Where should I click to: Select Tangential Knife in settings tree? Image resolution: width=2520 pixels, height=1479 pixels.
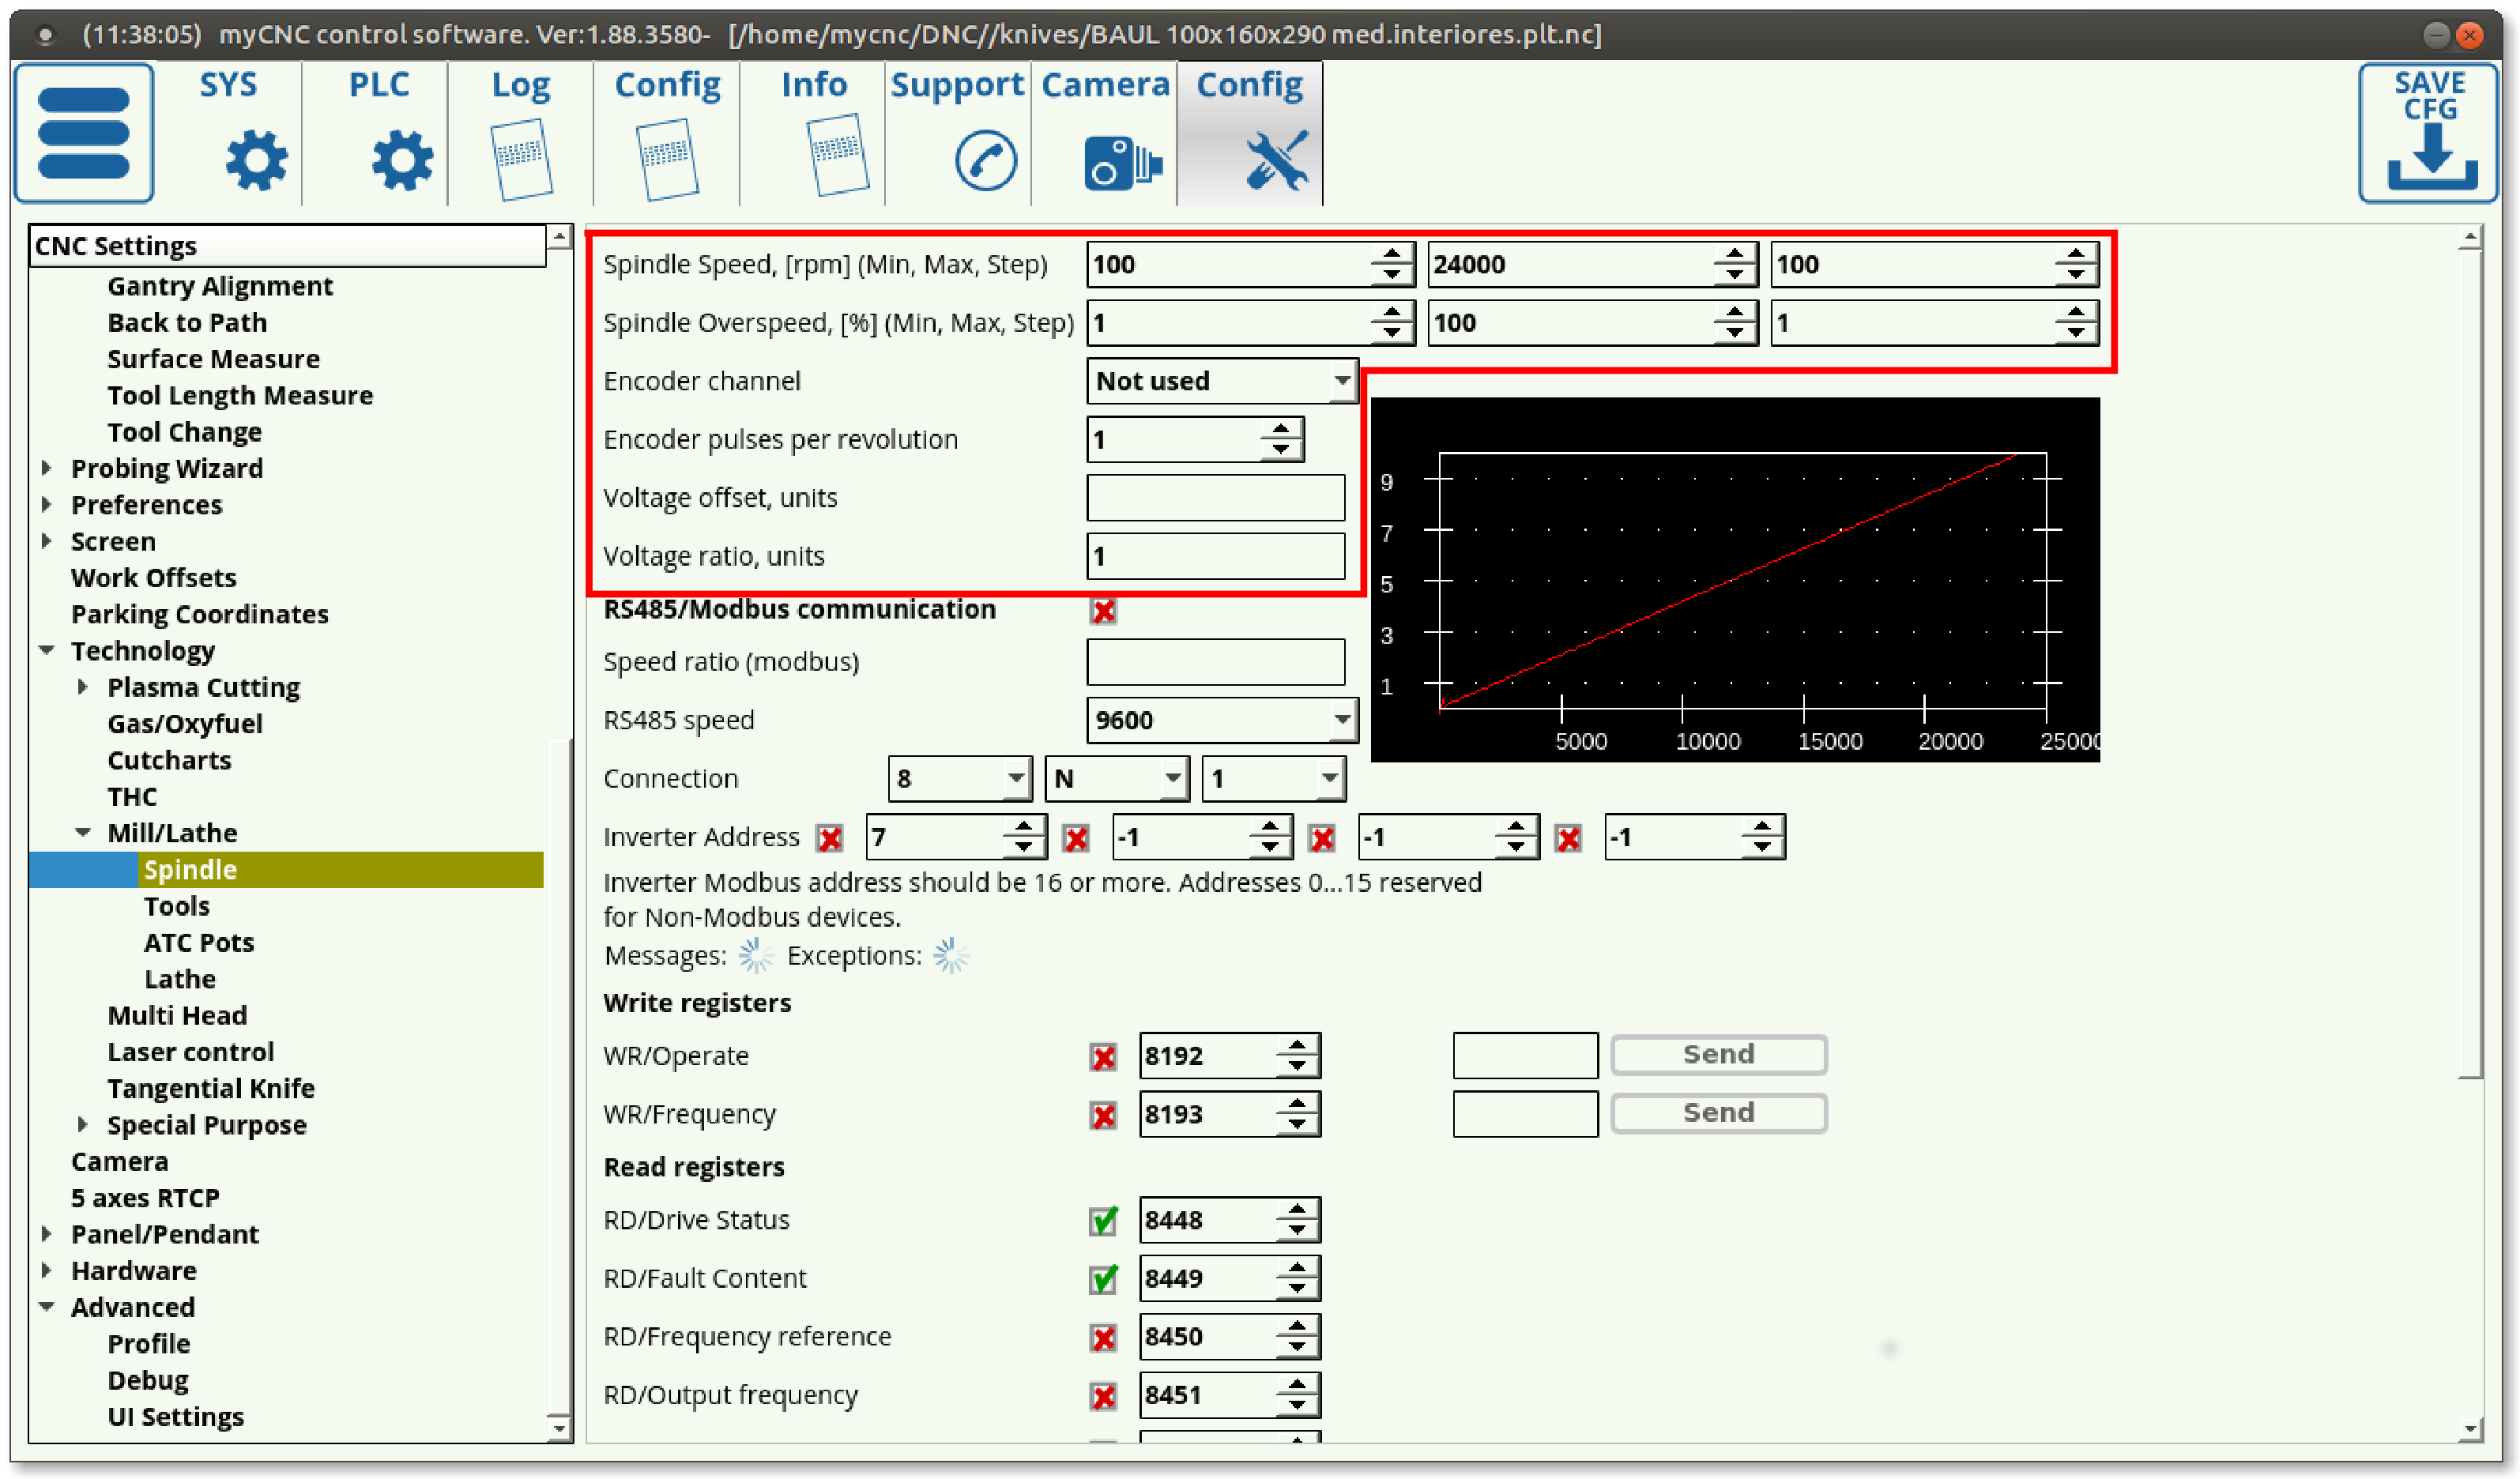coord(210,1088)
